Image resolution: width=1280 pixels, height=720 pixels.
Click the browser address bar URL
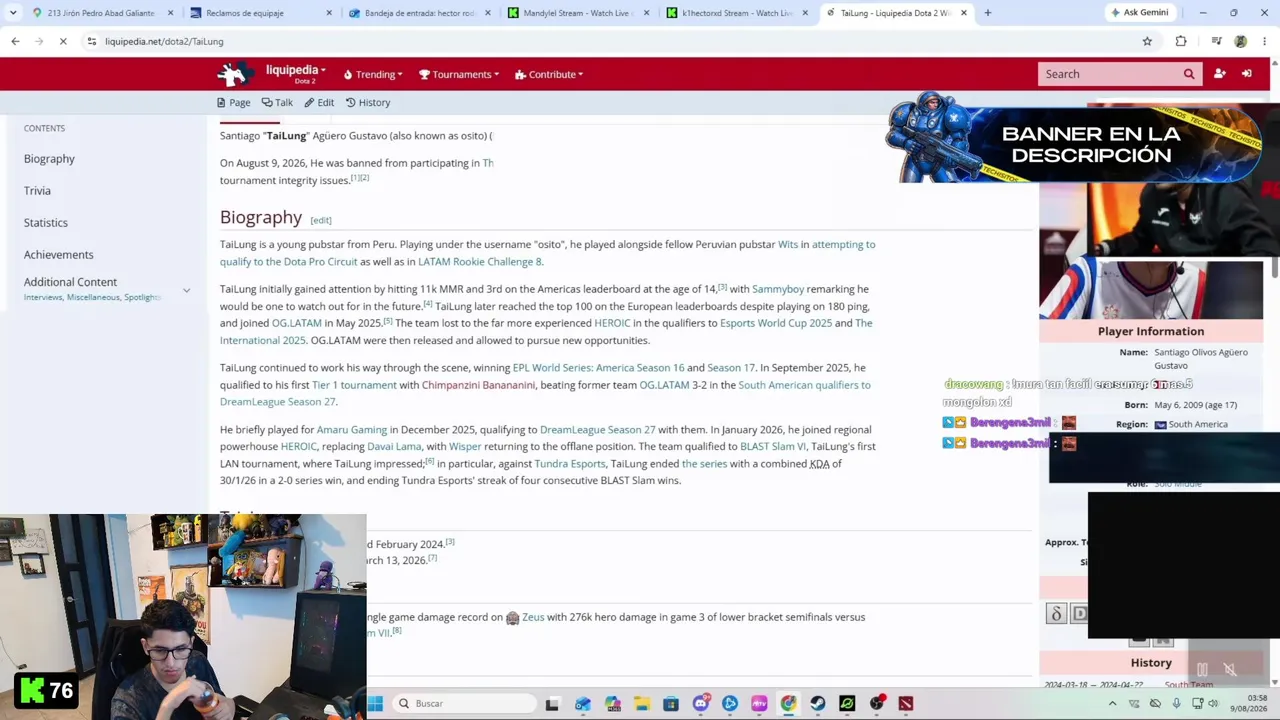click(x=164, y=41)
